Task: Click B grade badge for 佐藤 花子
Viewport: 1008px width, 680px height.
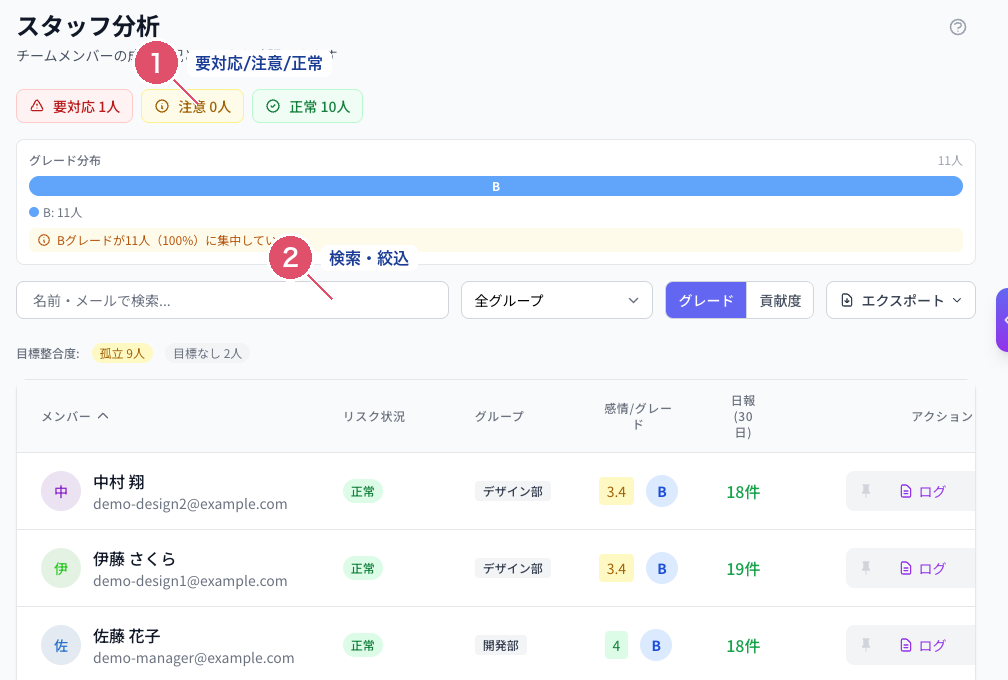Action: [656, 646]
